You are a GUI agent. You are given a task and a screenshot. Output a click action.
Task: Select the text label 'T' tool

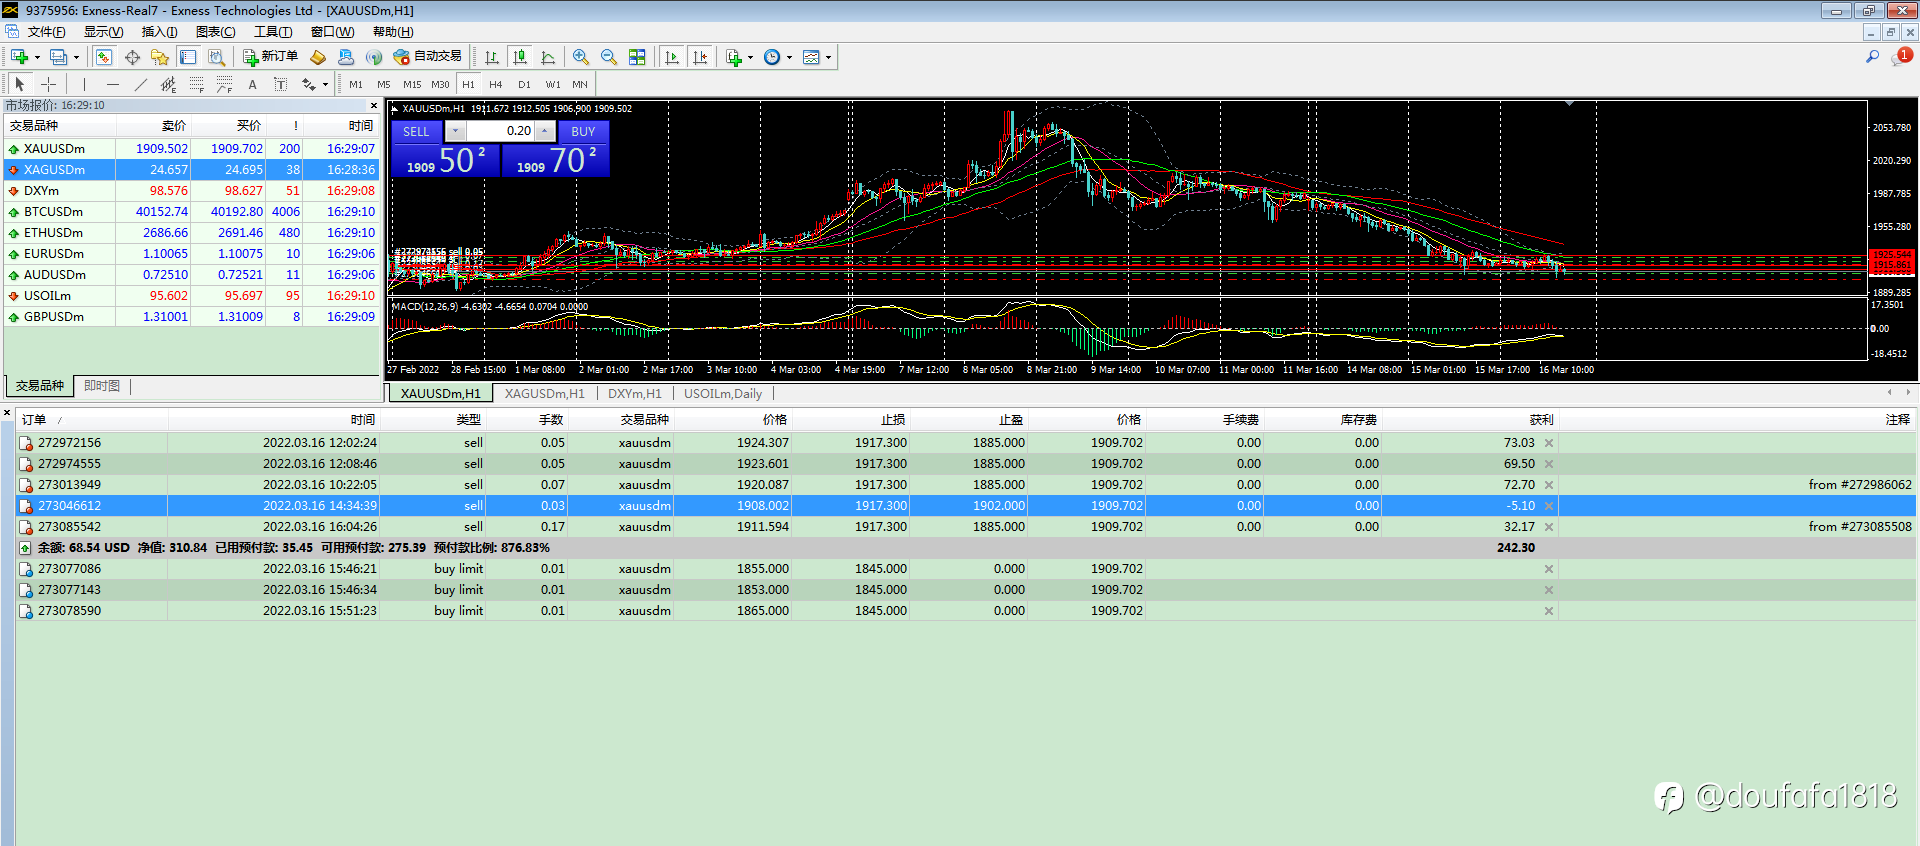pyautogui.click(x=280, y=84)
